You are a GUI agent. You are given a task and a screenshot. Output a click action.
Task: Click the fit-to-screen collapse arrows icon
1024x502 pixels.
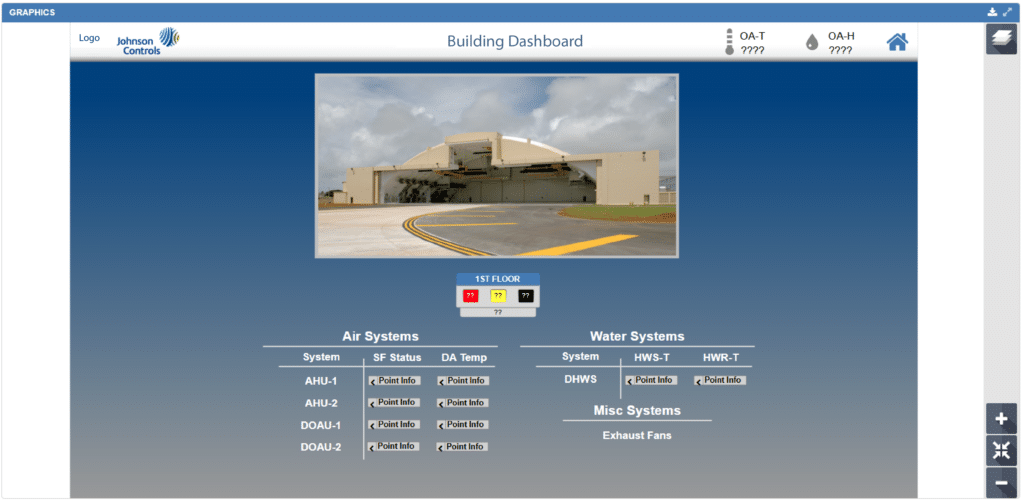coord(1001,451)
